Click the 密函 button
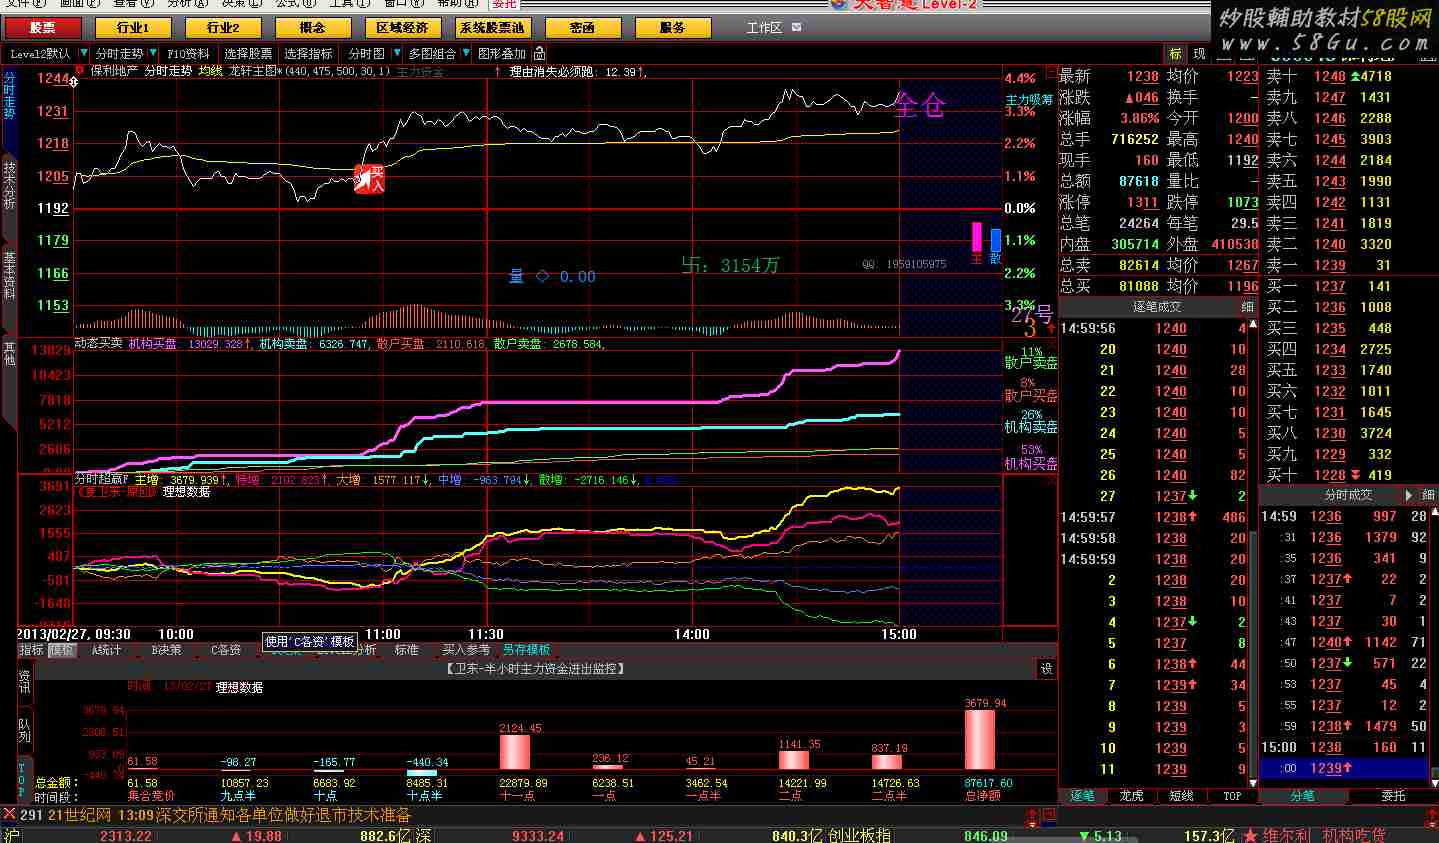 pyautogui.click(x=582, y=28)
